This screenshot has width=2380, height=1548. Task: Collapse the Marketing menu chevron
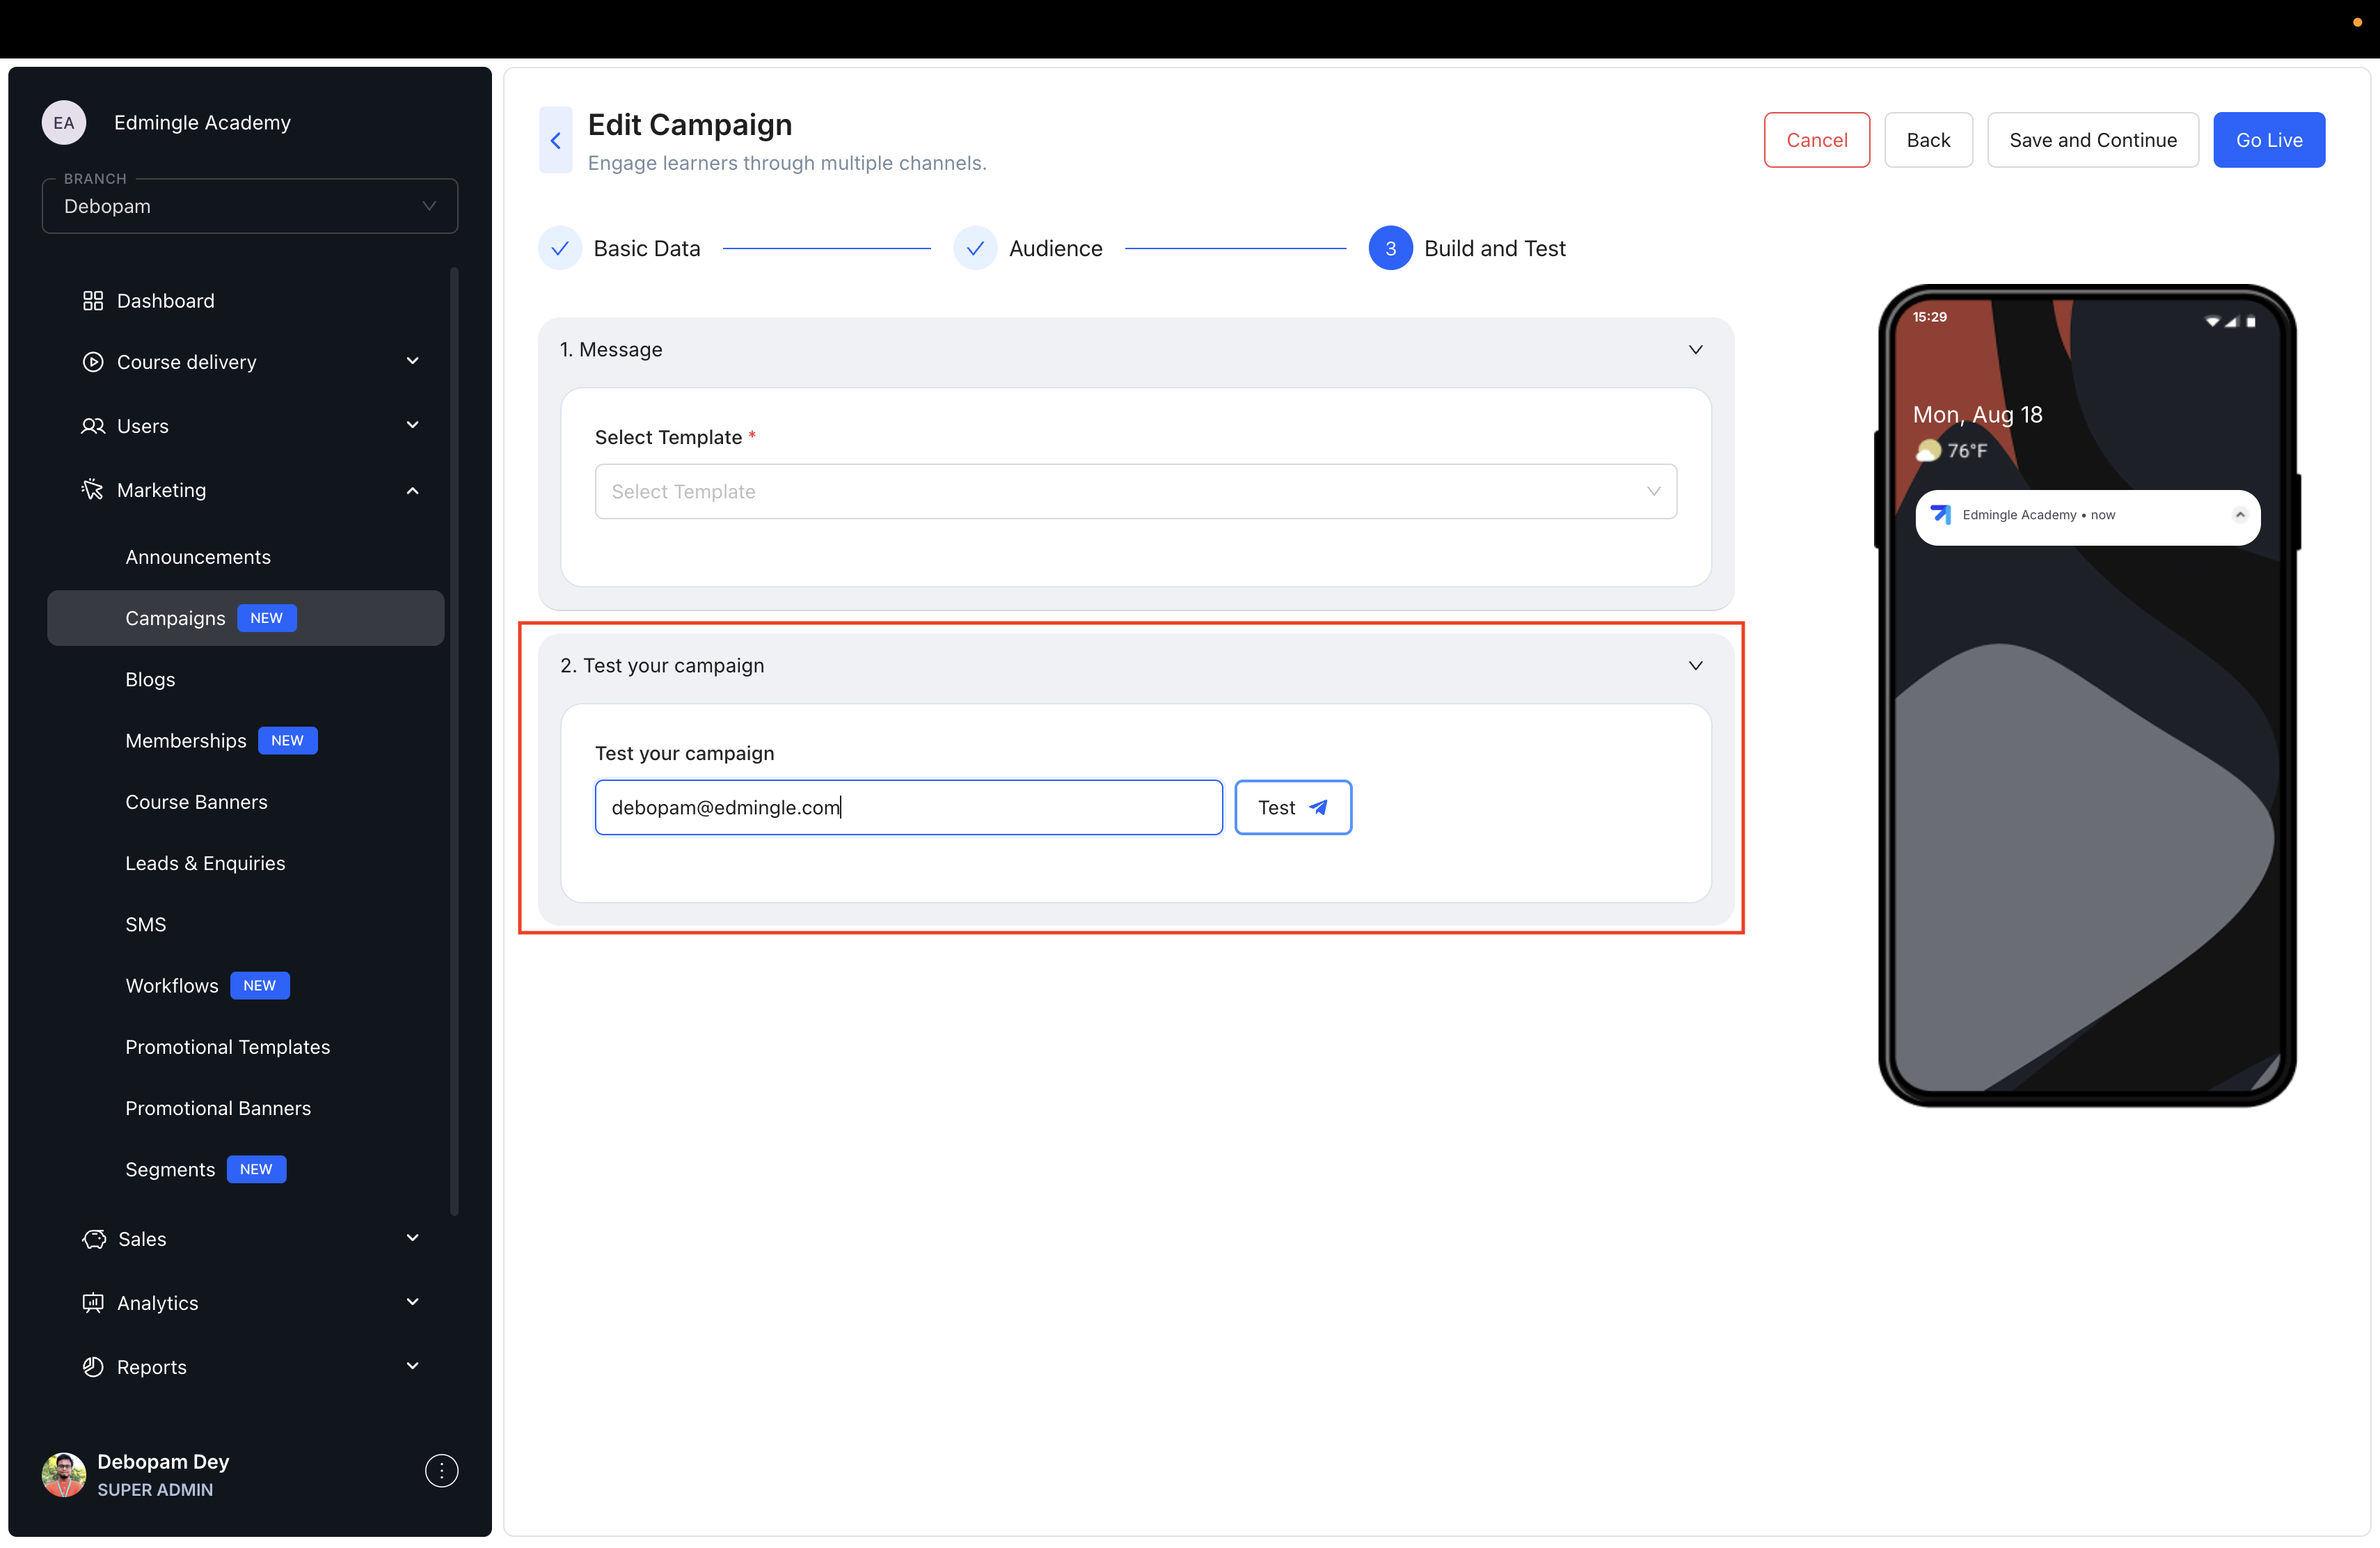pyautogui.click(x=412, y=490)
